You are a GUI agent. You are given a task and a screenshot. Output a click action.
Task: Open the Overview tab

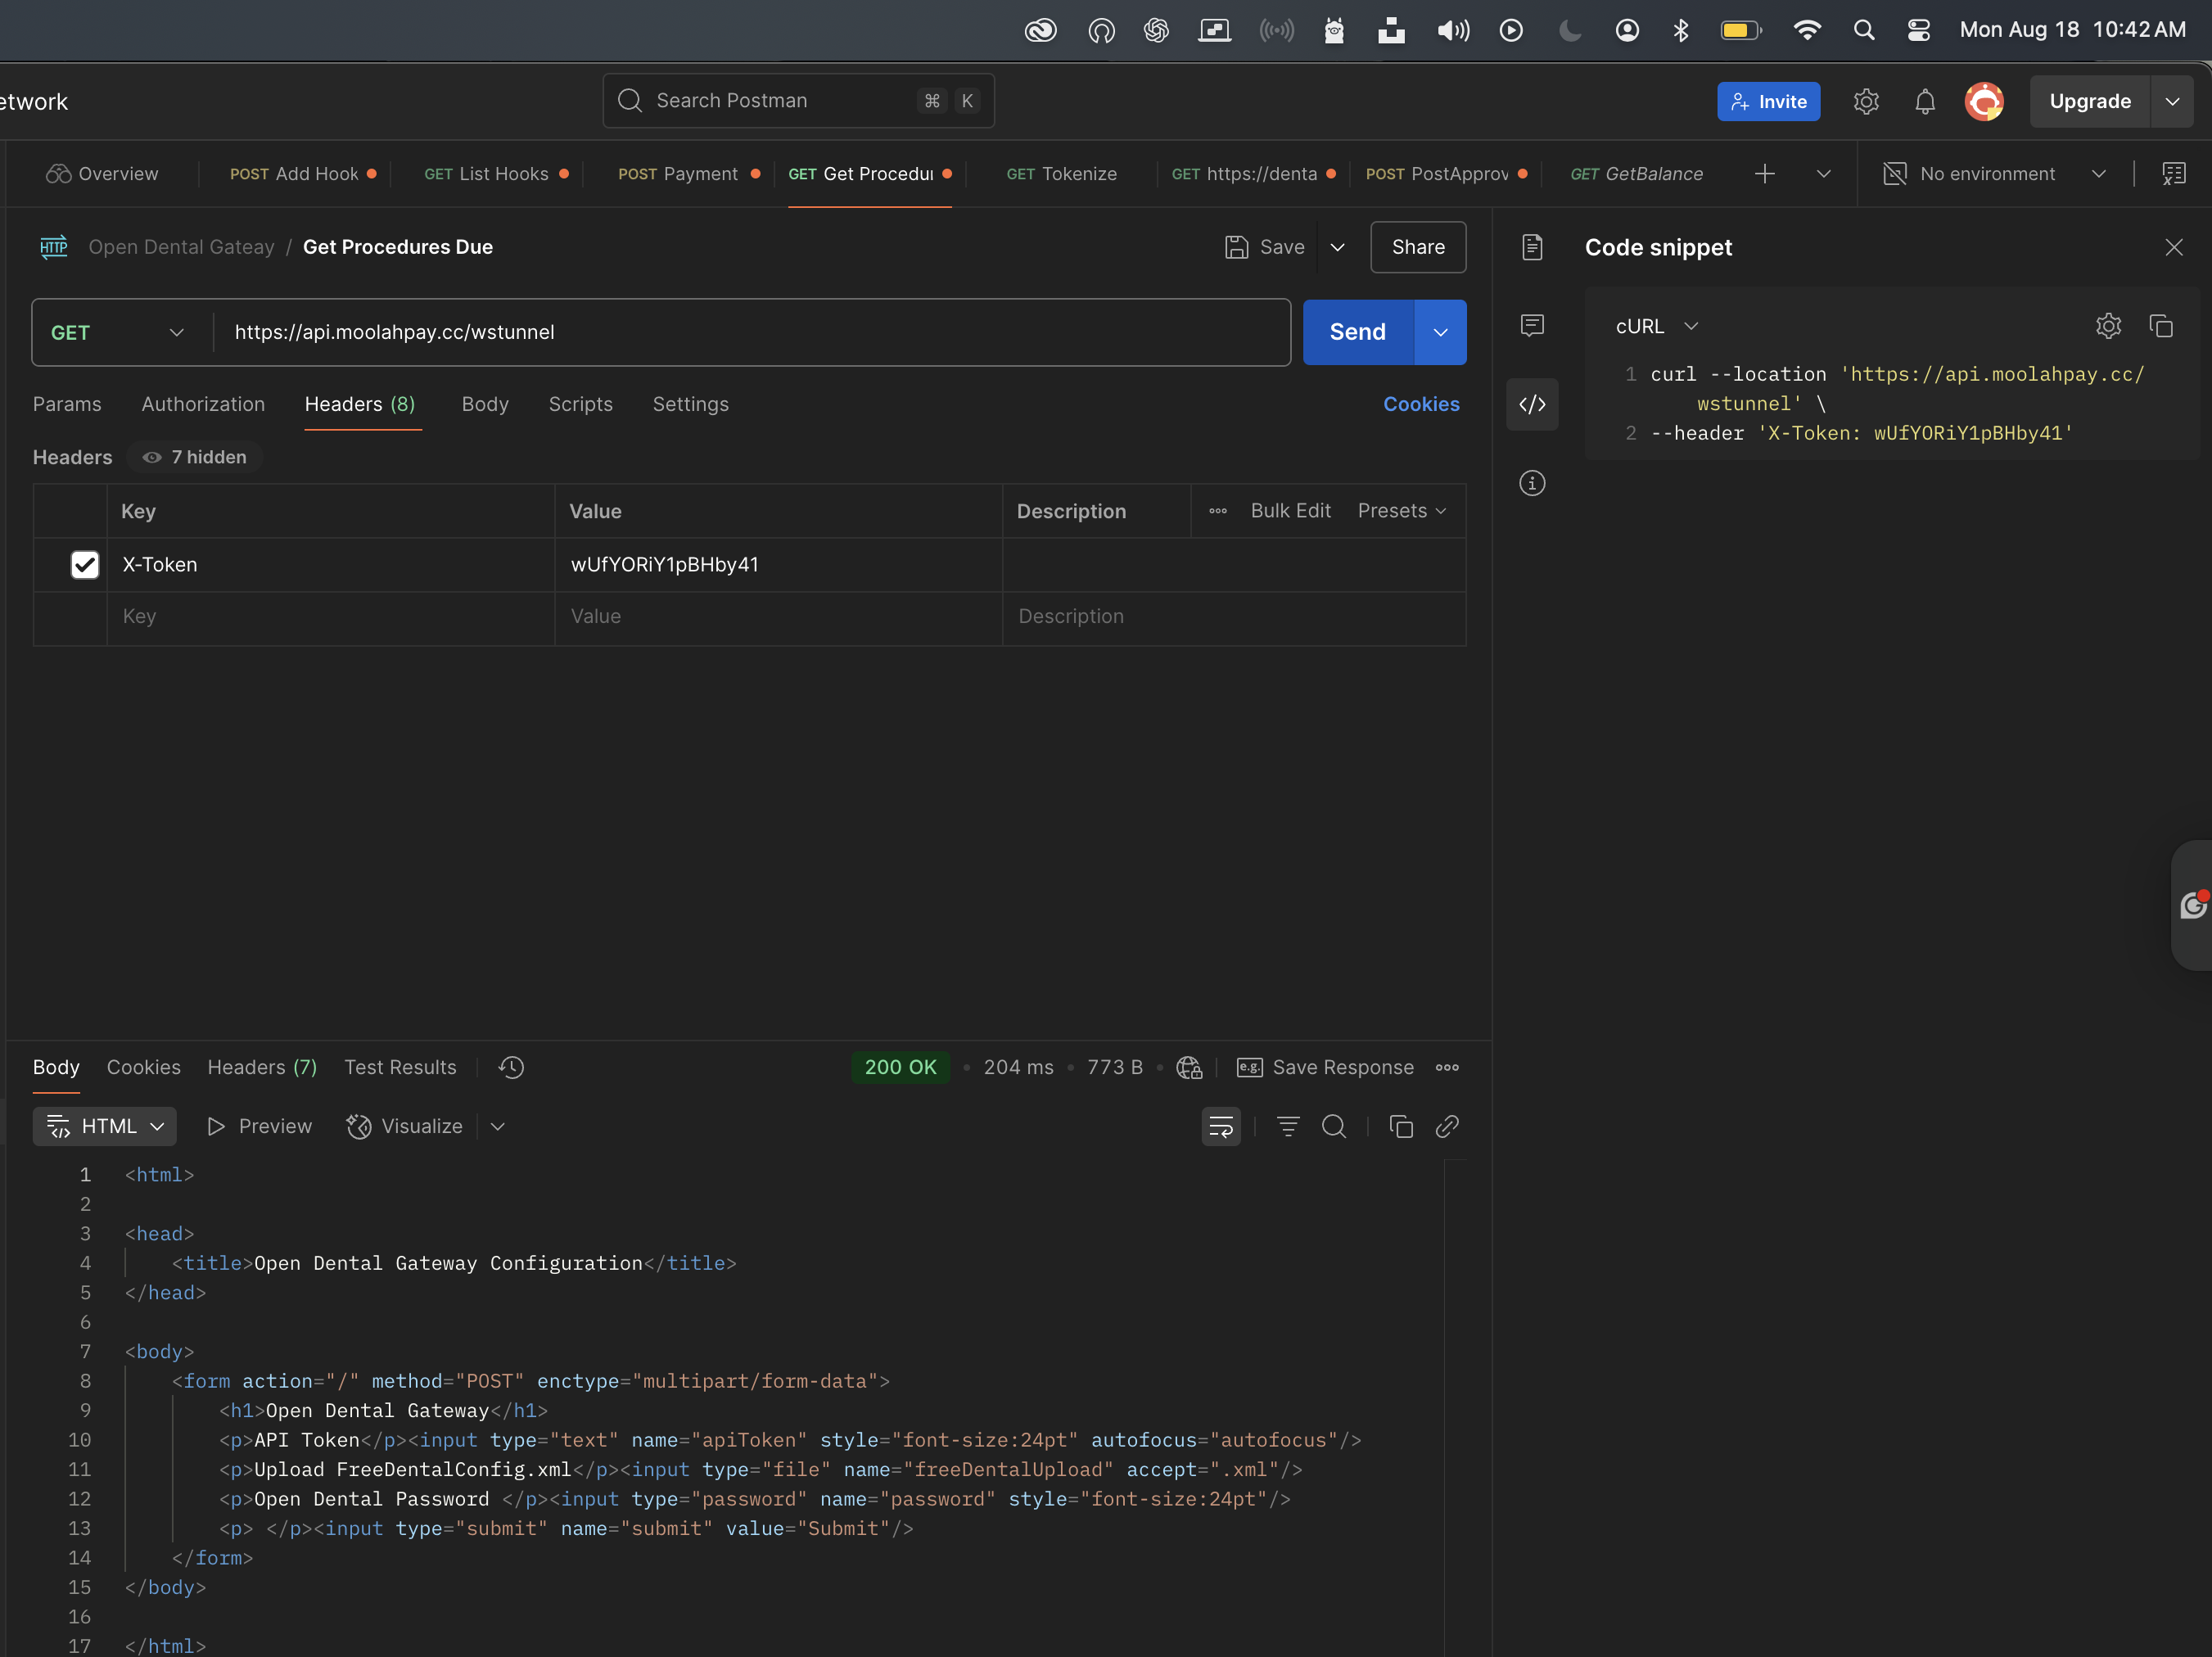click(102, 173)
